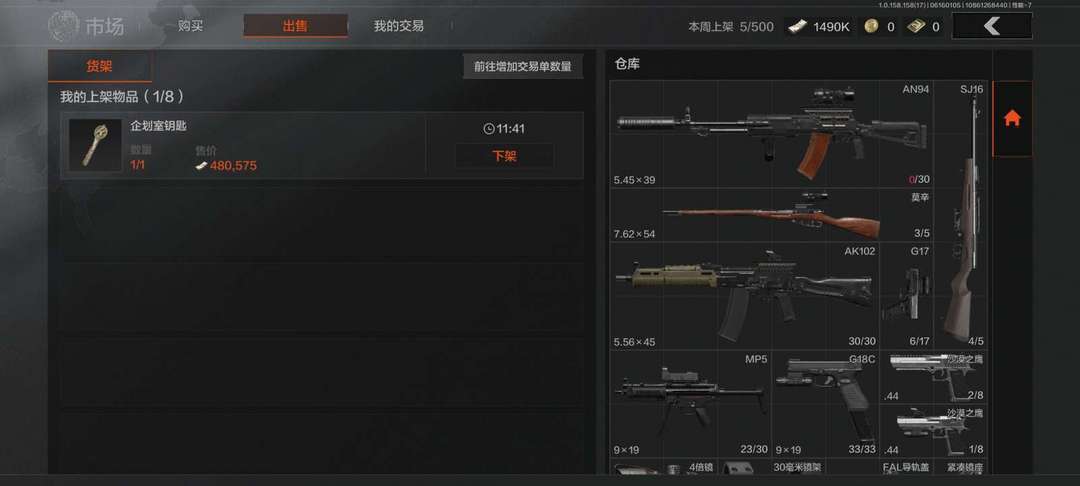Select the bottom Desert Eagle with 1/8 ammo
The width and height of the screenshot is (1080, 486).
(x=933, y=431)
